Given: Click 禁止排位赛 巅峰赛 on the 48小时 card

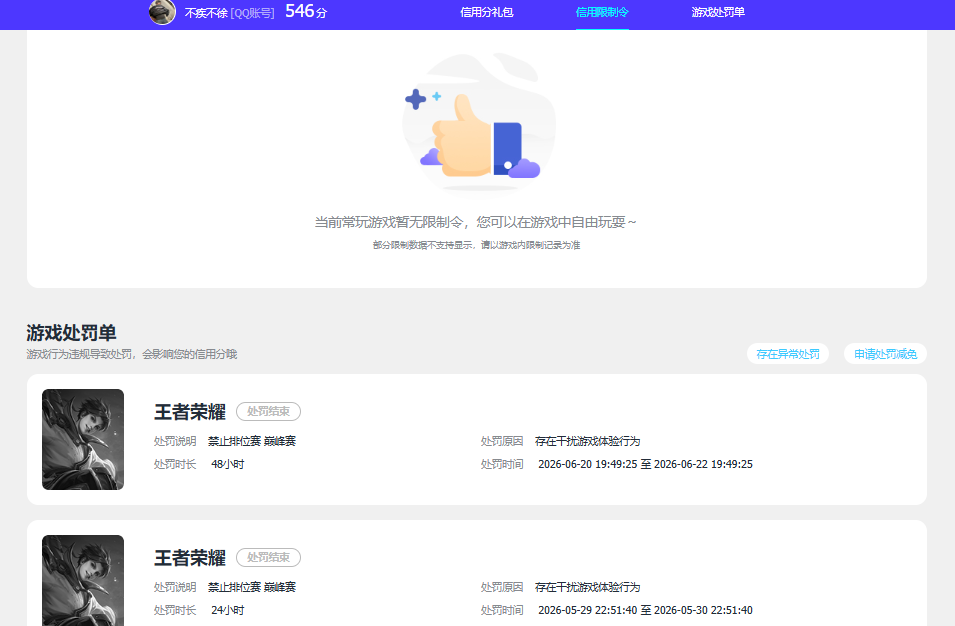Looking at the screenshot, I should pos(252,441).
